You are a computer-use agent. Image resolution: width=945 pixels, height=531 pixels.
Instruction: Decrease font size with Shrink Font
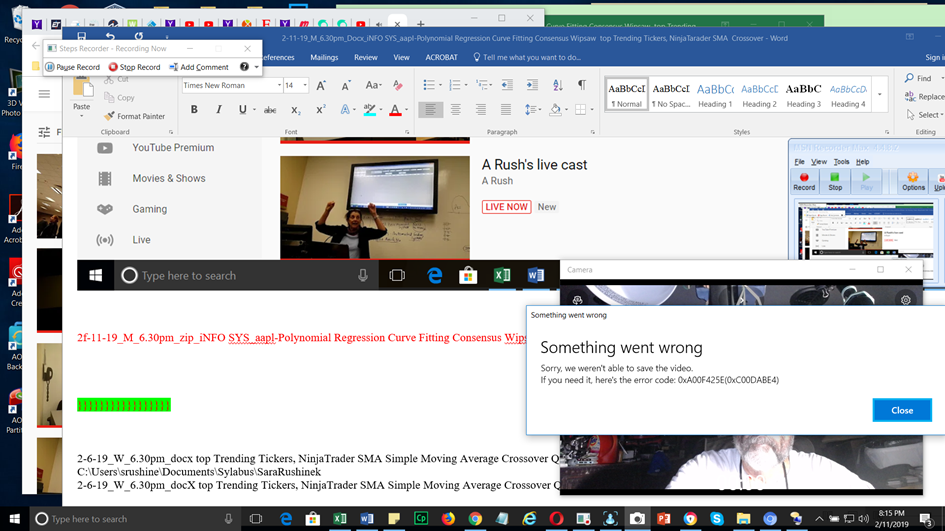pyautogui.click(x=346, y=86)
